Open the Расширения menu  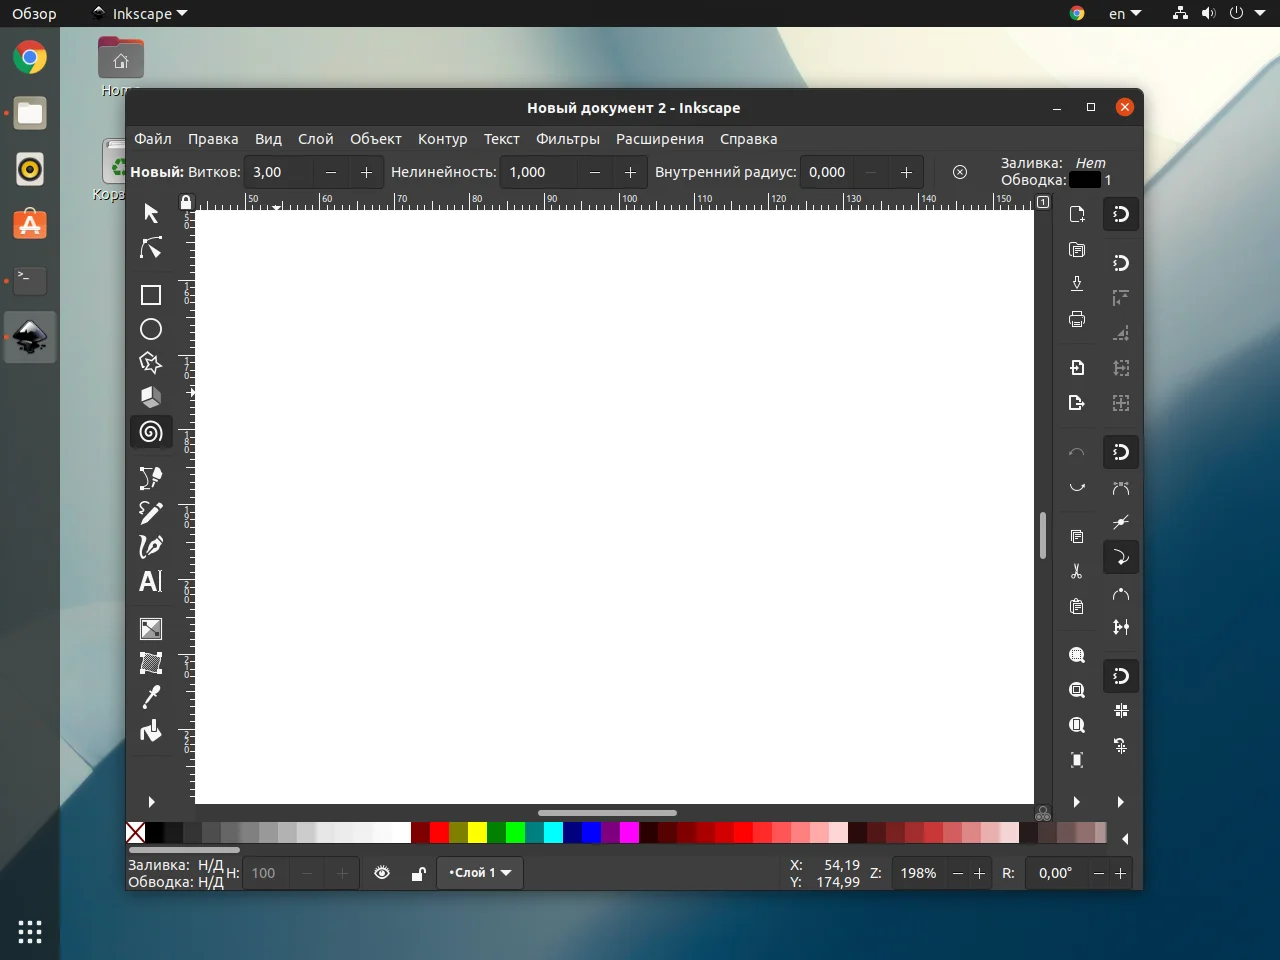(x=659, y=139)
